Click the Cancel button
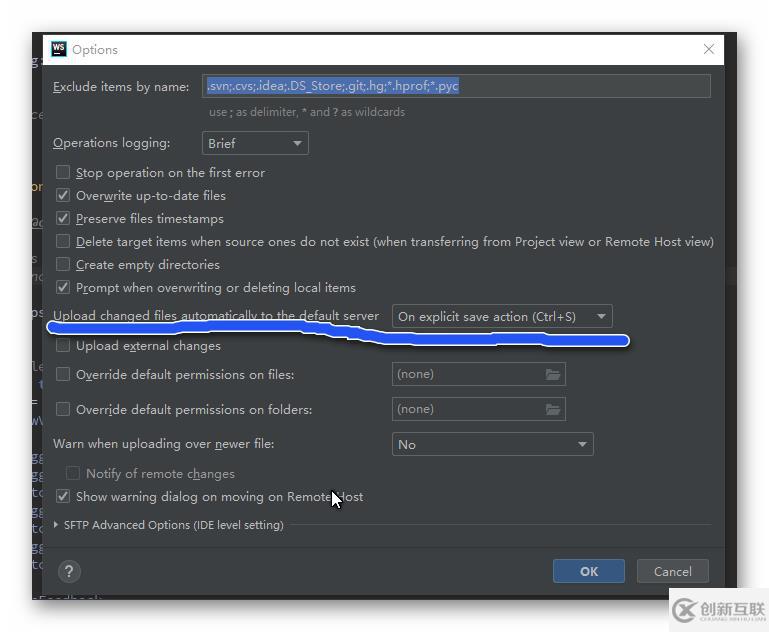The width and height of the screenshot is (769, 632). pos(672,571)
